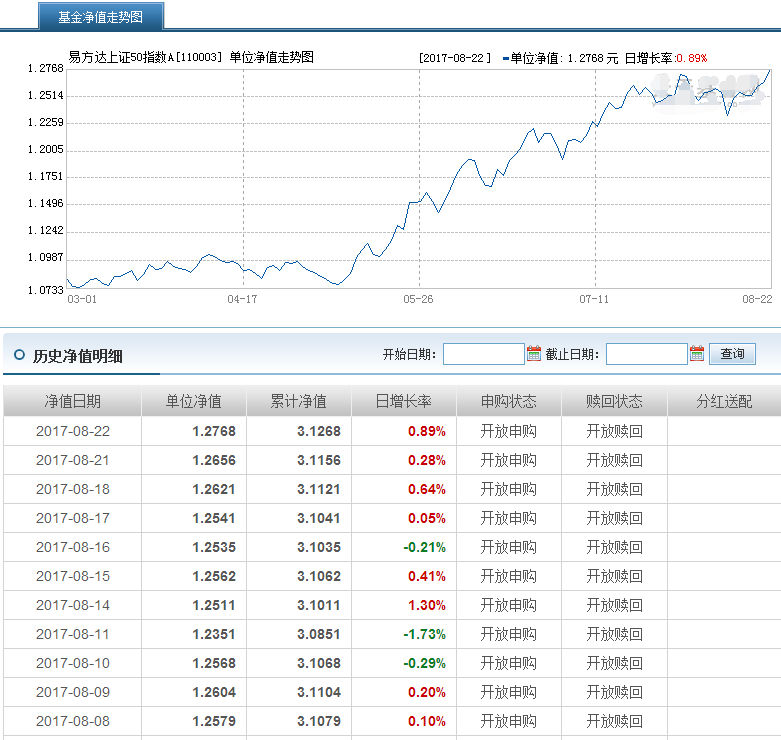Click cumulative net value 3.1079
This screenshot has height=740, width=781.
[319, 721]
